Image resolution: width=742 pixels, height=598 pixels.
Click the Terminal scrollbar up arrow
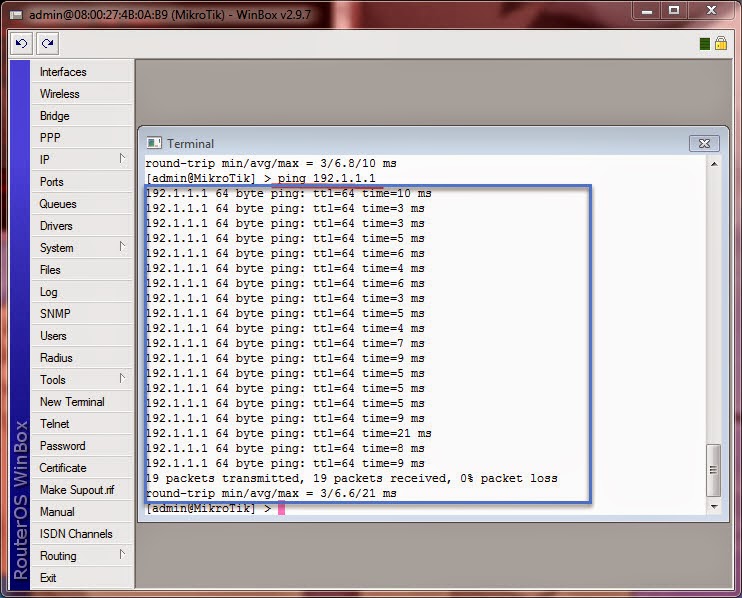click(714, 164)
